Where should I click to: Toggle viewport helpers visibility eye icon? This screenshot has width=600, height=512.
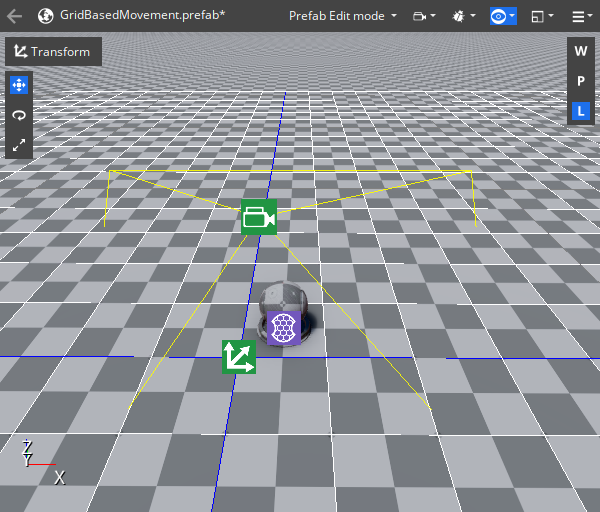click(x=502, y=16)
